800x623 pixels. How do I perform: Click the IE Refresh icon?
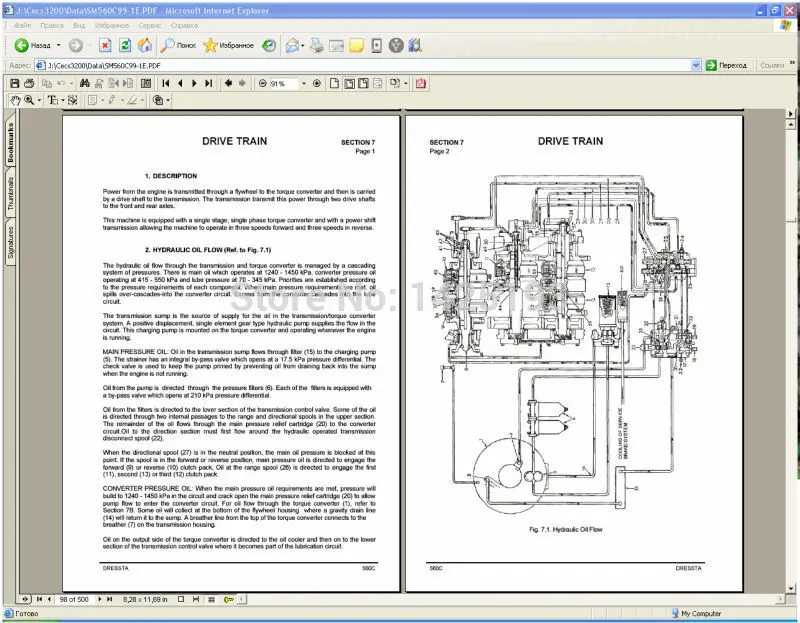pyautogui.click(x=125, y=45)
